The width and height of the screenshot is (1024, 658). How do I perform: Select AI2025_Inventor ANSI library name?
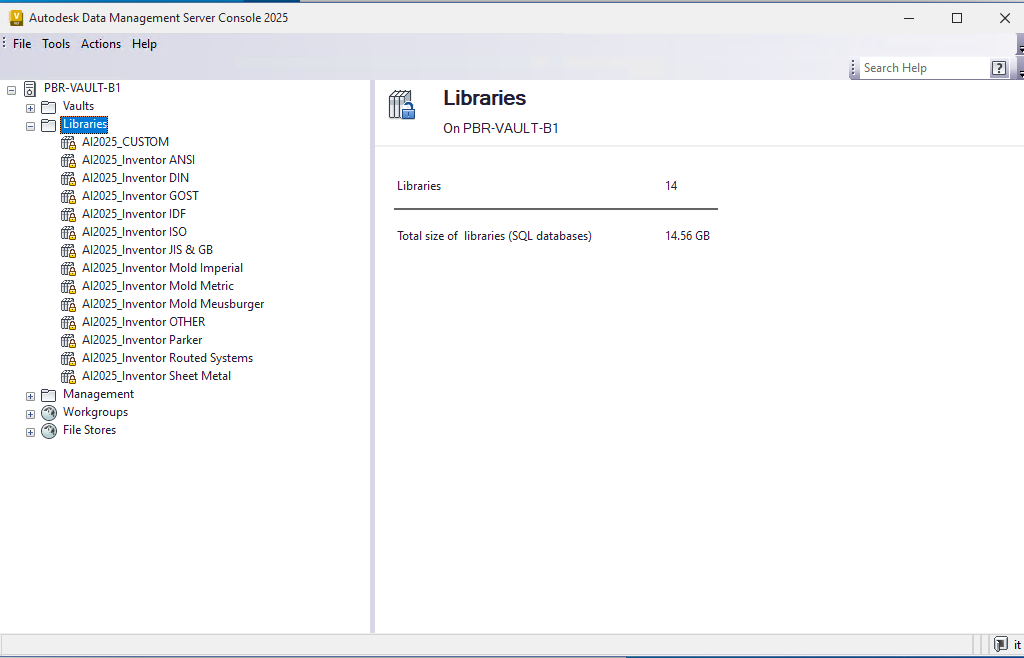(x=138, y=159)
